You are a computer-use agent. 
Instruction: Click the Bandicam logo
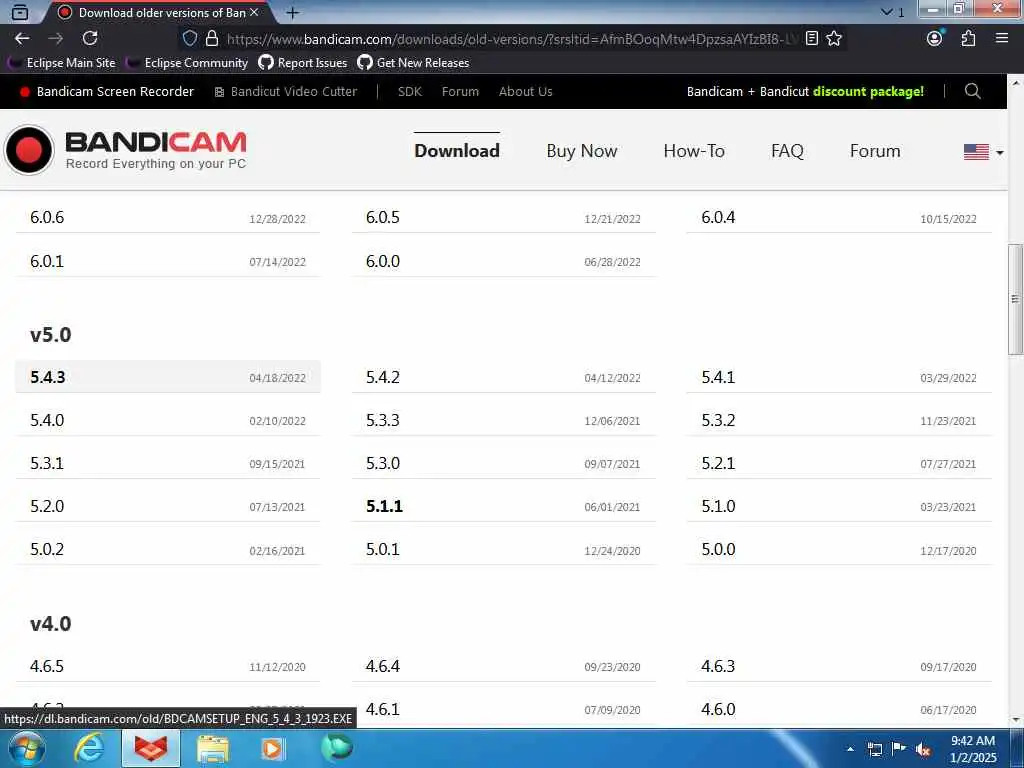pos(125,150)
